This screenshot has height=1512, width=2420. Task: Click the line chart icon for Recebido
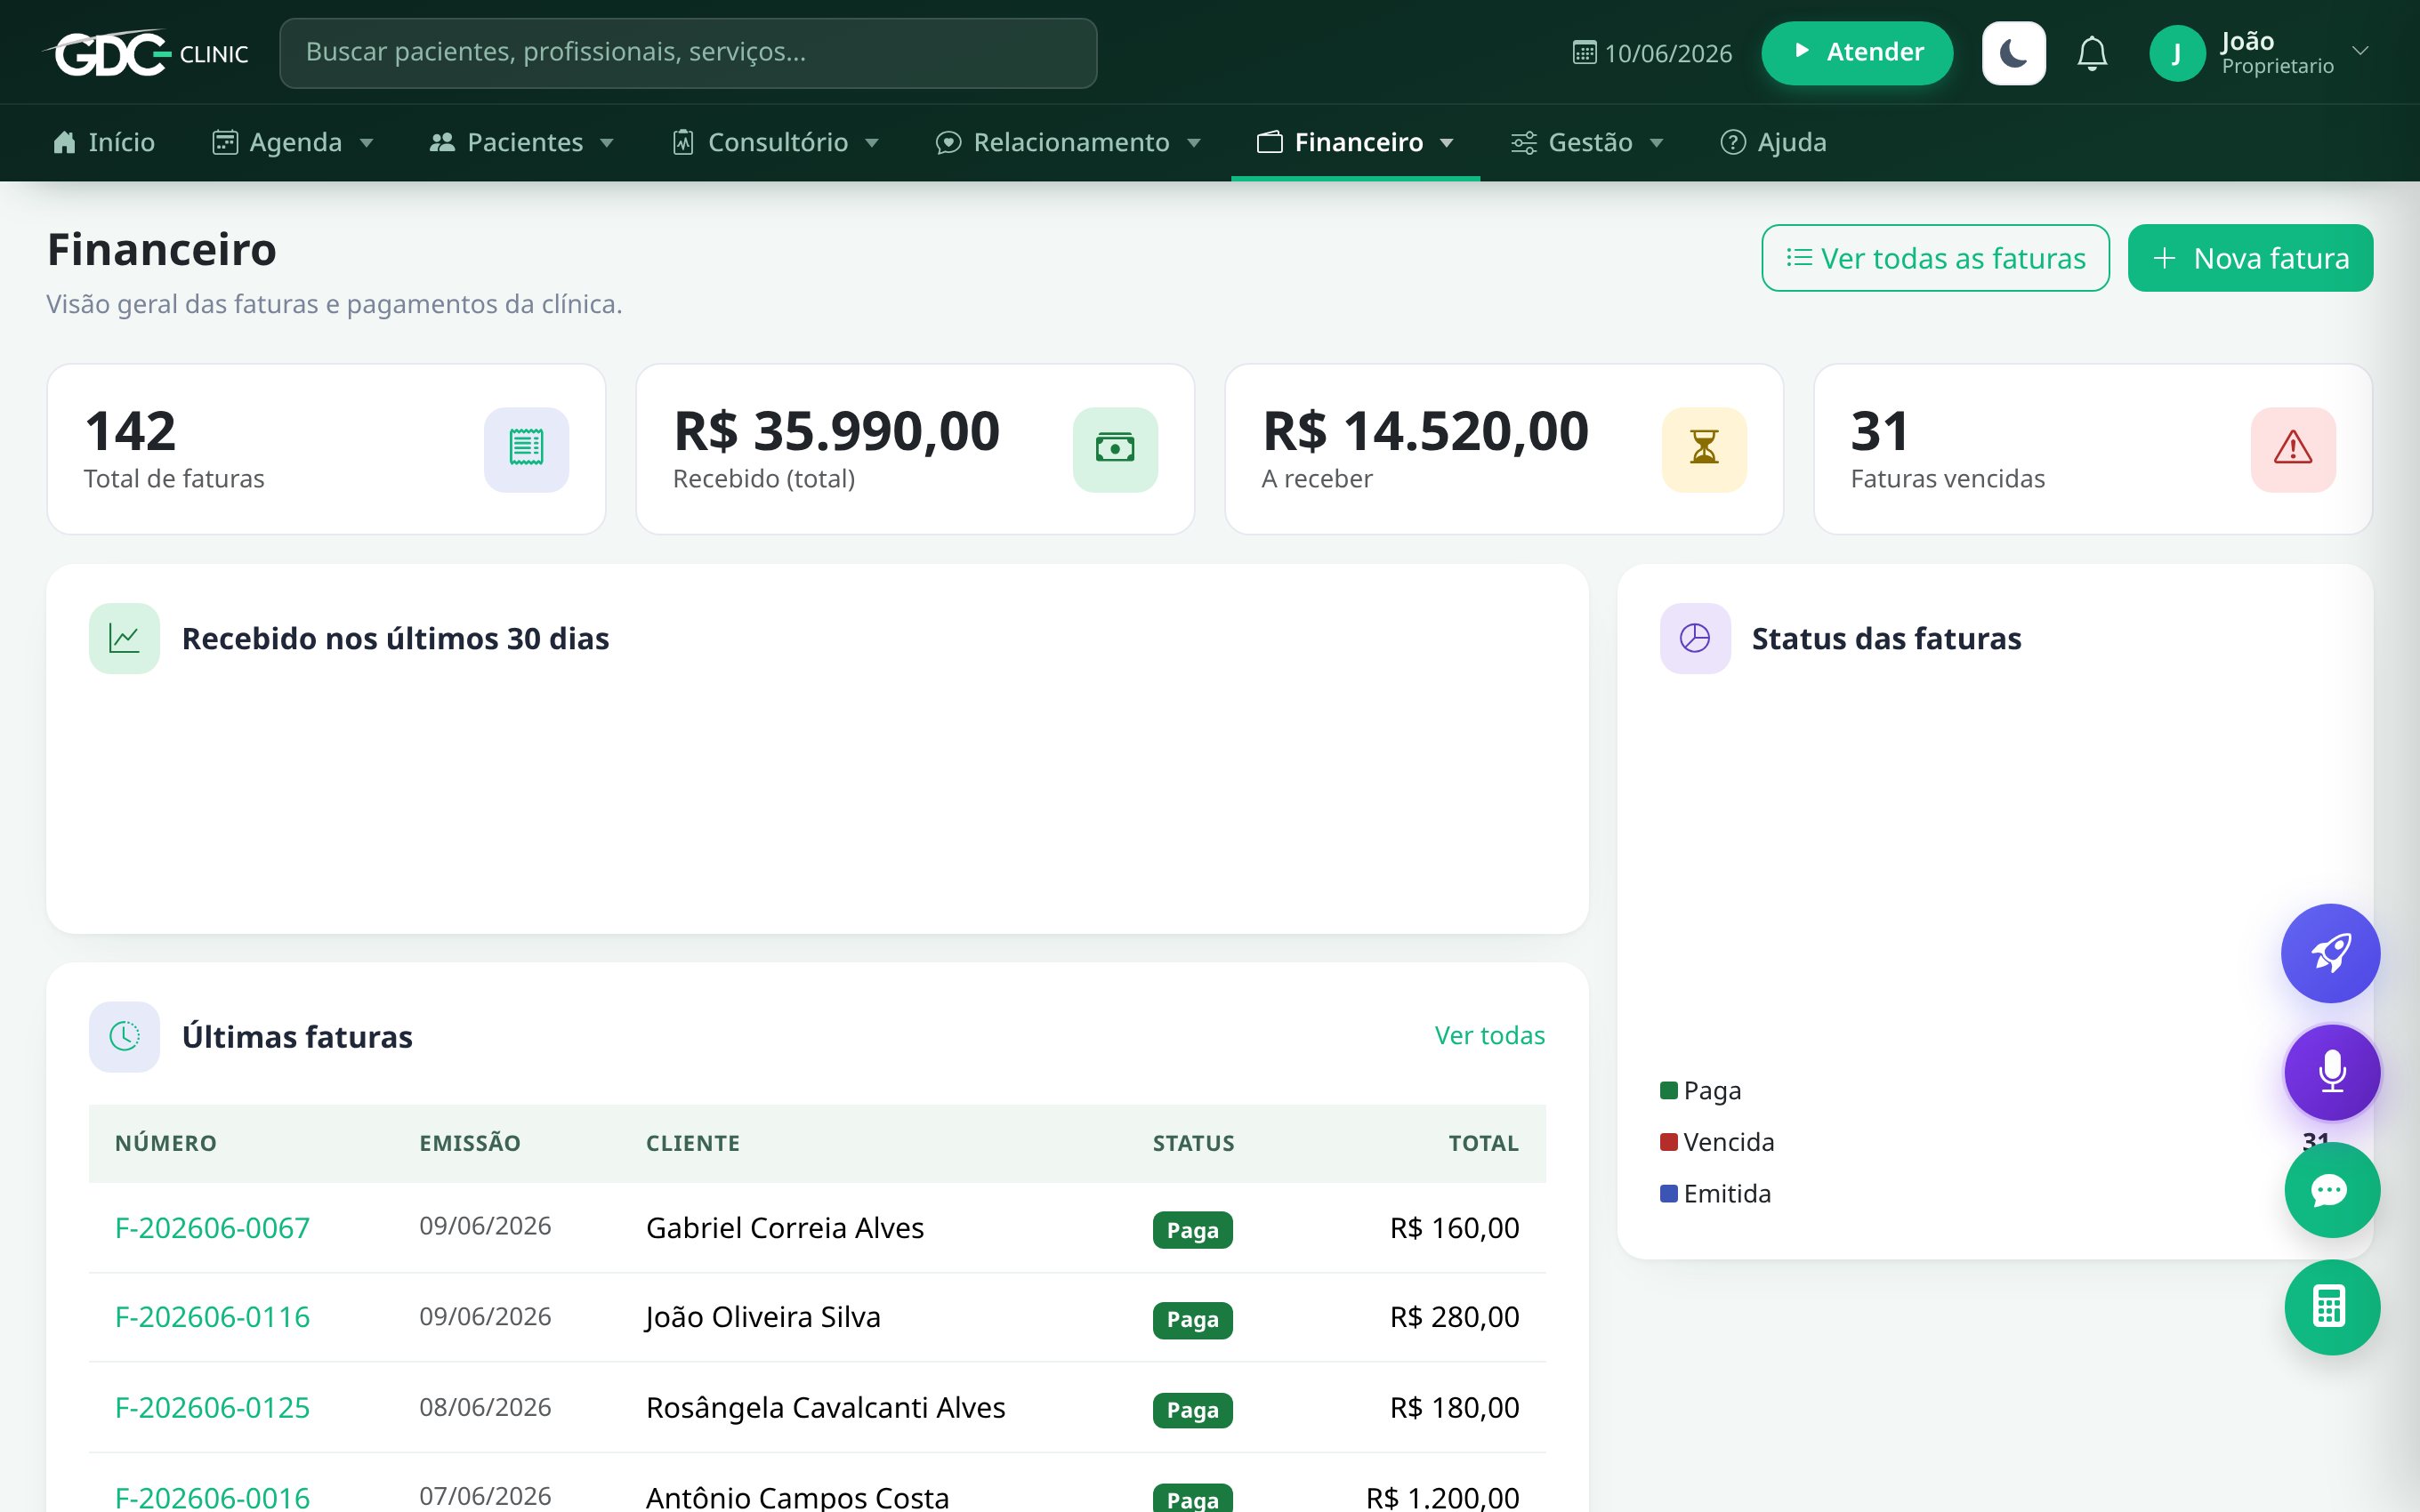[124, 638]
